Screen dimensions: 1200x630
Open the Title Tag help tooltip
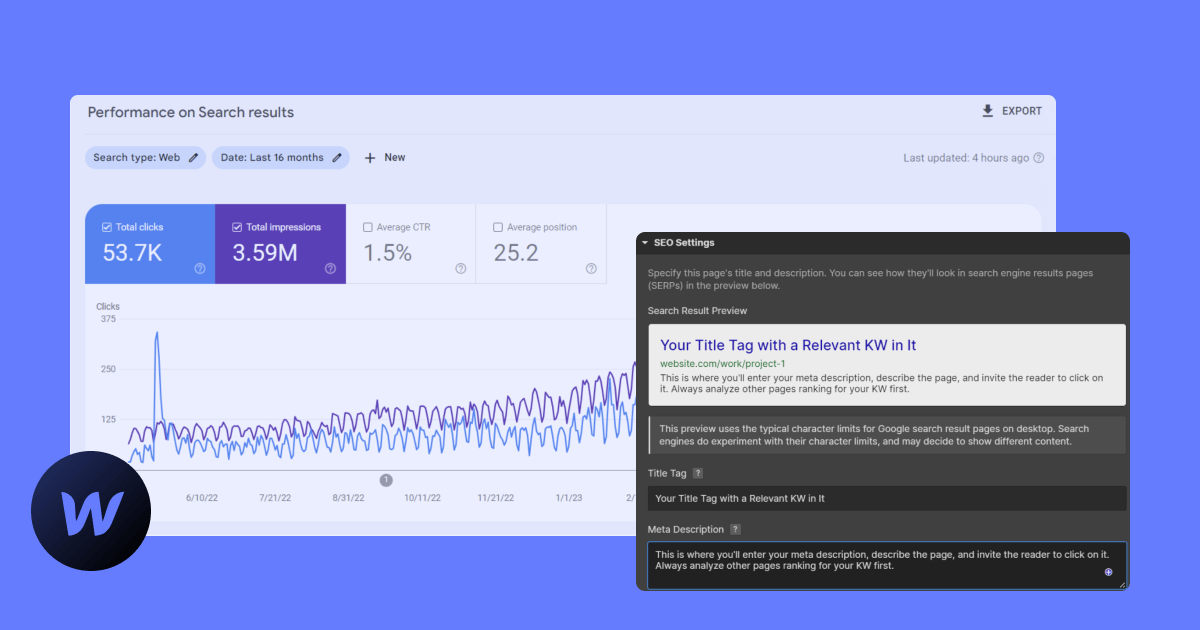pos(697,473)
